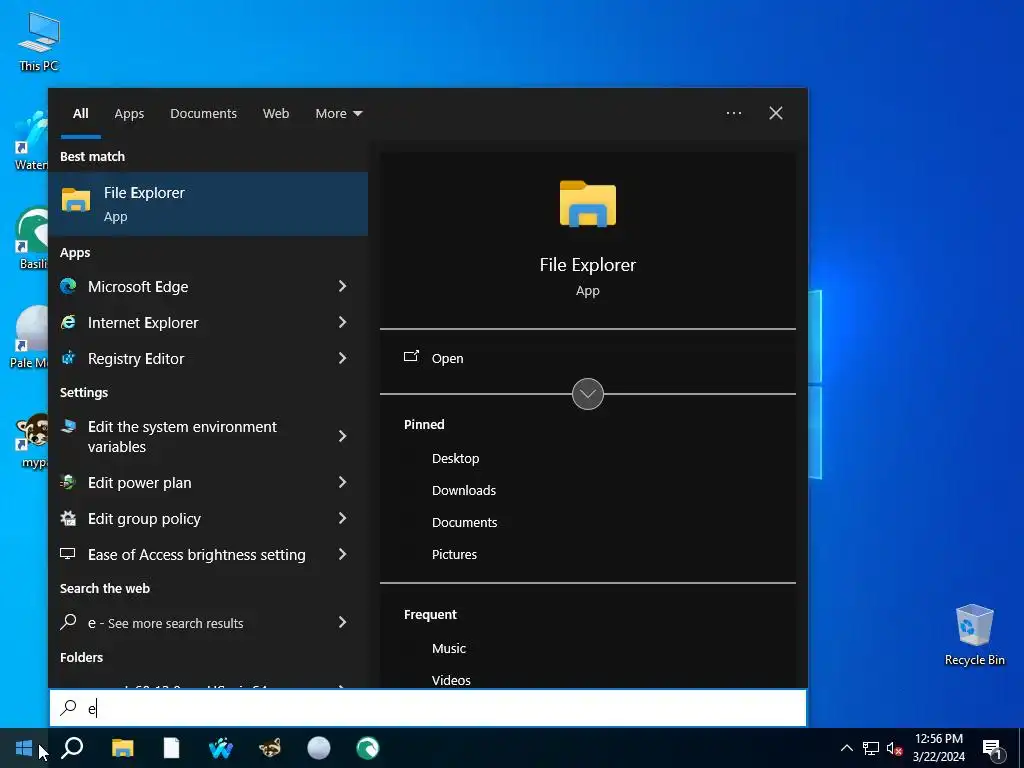The image size is (1024, 768).
Task: Click the search text input box
Action: click(428, 708)
